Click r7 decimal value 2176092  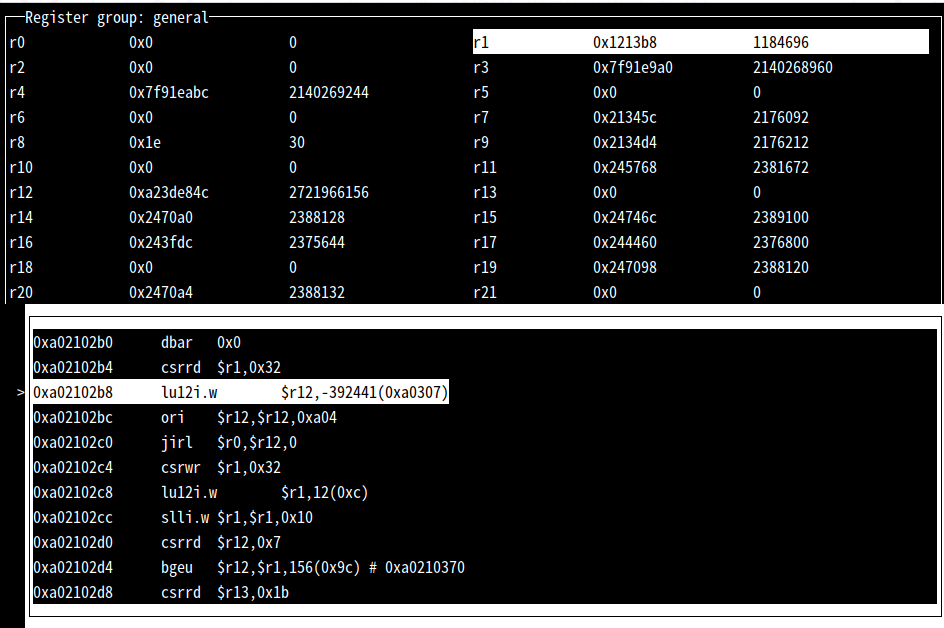pos(780,118)
